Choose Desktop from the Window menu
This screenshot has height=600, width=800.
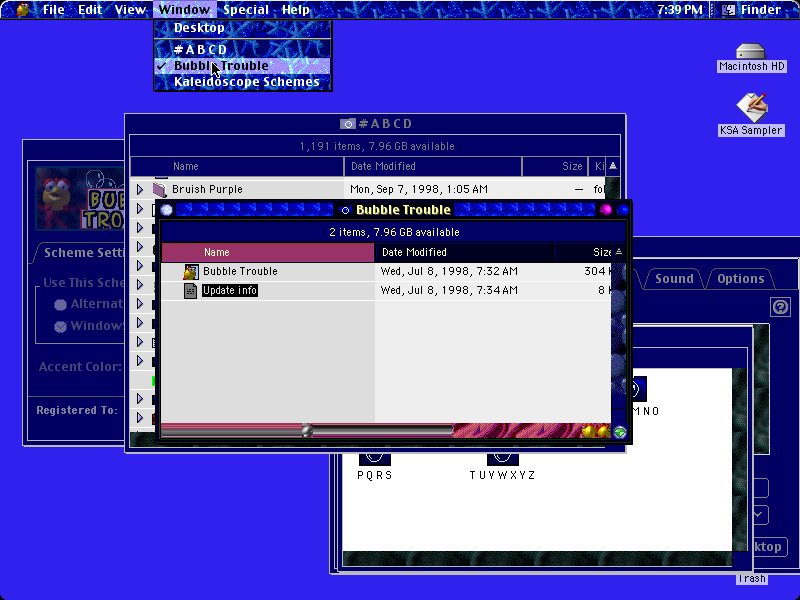coord(243,28)
